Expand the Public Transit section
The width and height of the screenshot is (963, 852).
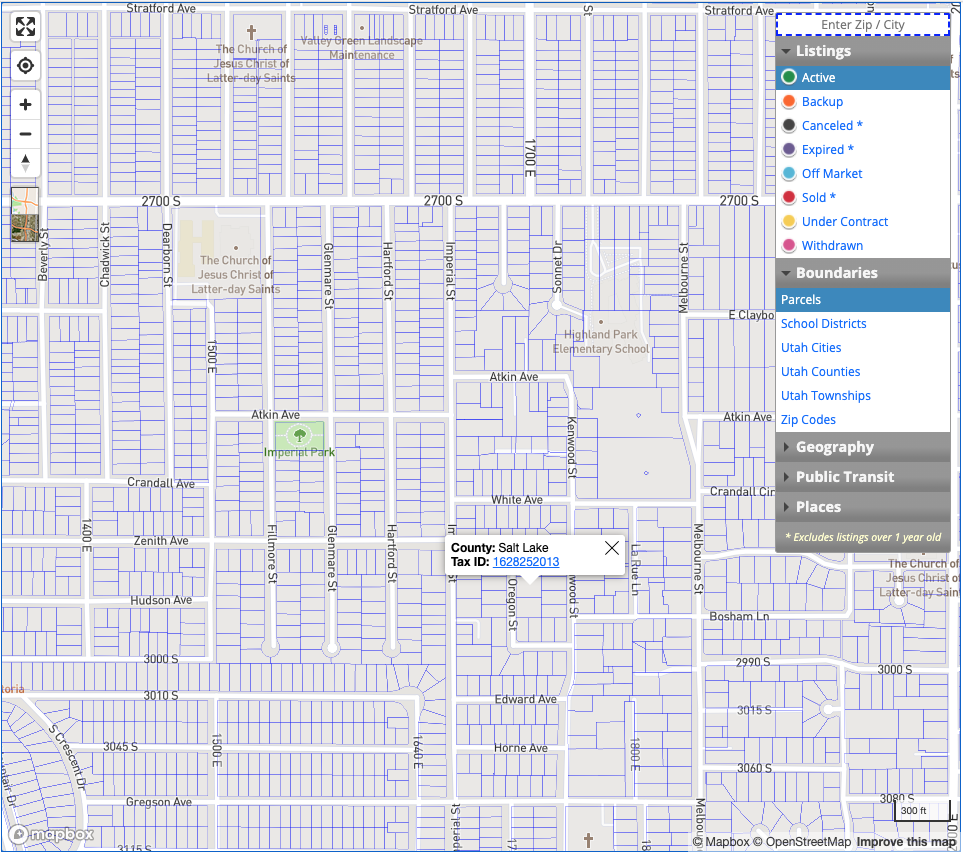tap(863, 477)
